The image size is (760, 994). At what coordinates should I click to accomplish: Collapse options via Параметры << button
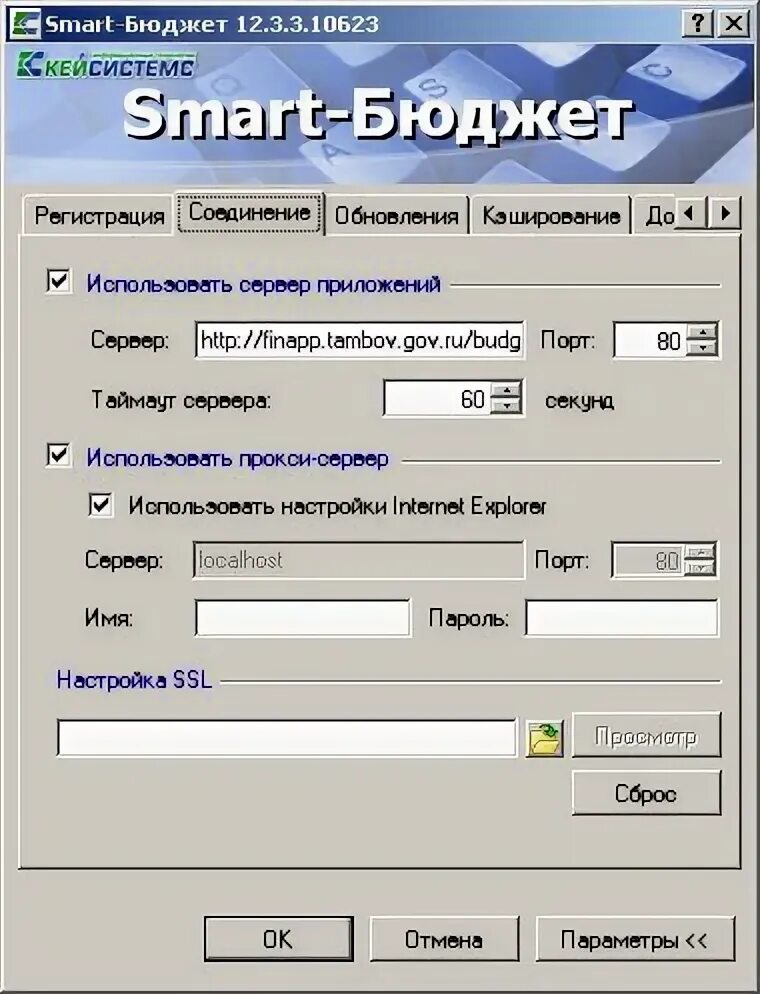click(634, 939)
